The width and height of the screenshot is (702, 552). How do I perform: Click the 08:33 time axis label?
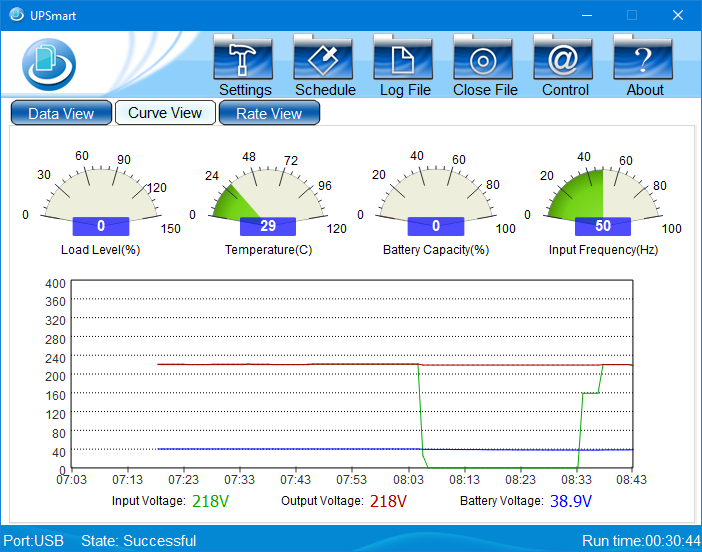[577, 480]
